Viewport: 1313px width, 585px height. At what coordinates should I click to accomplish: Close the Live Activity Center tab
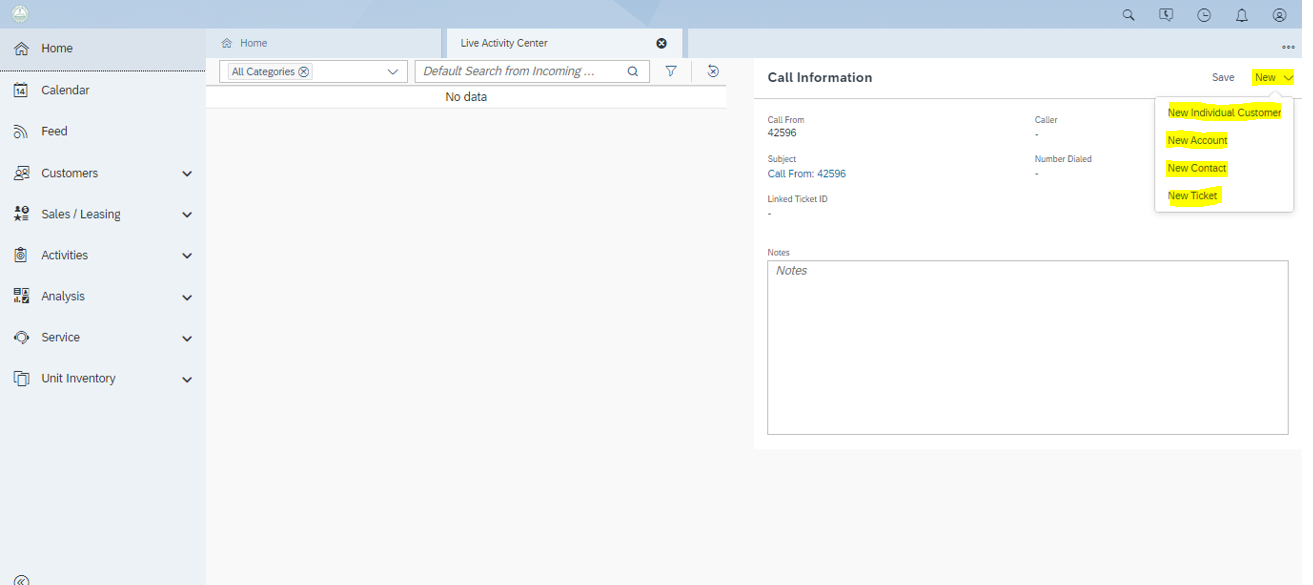pyautogui.click(x=661, y=43)
